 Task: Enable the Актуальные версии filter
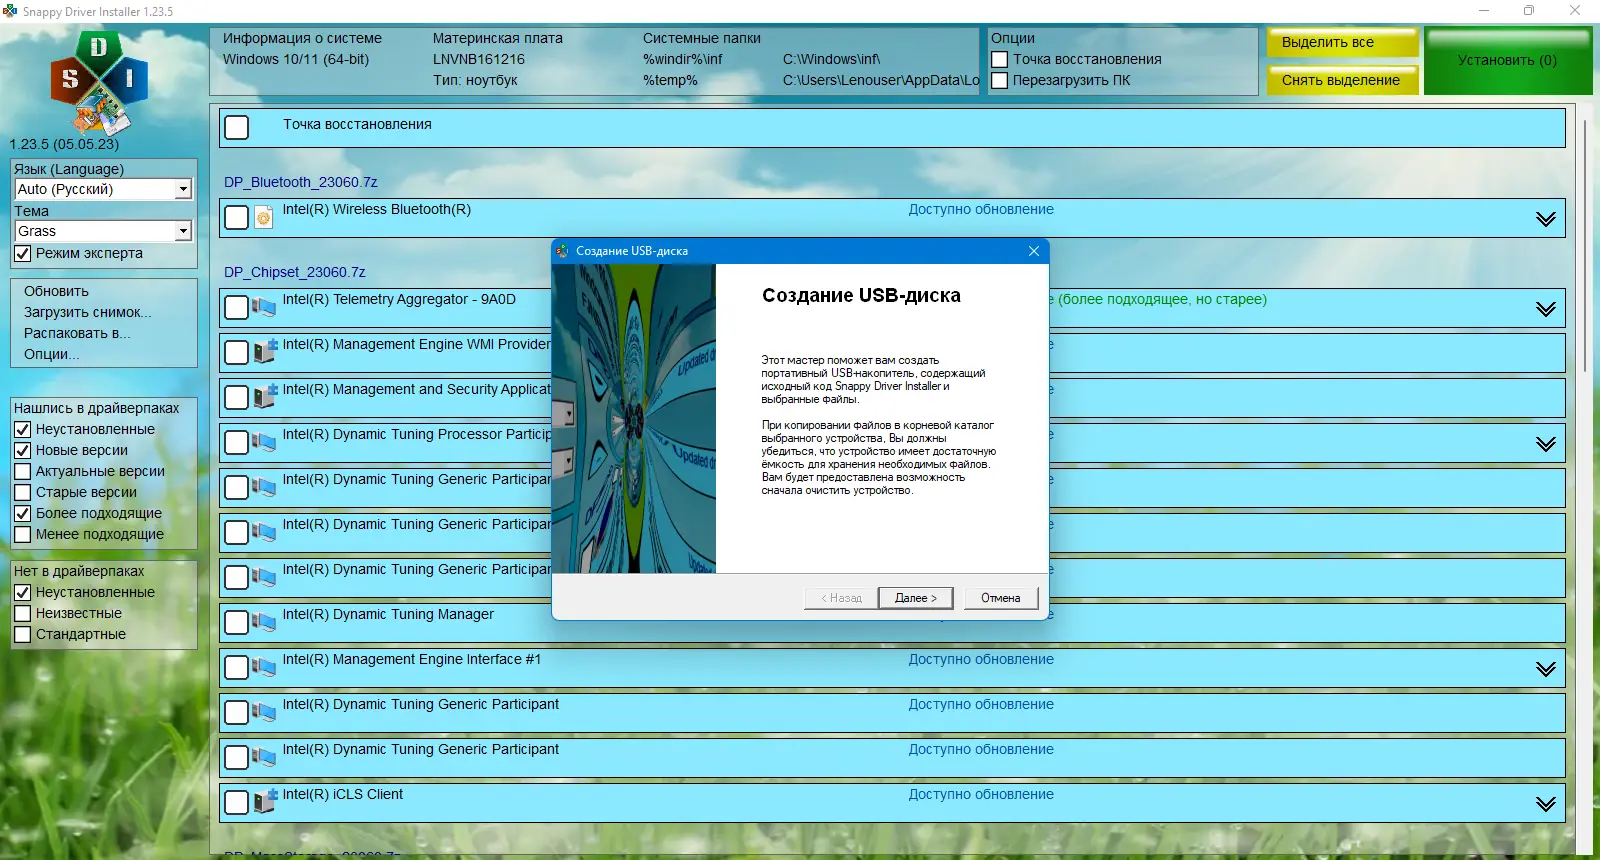[22, 472]
